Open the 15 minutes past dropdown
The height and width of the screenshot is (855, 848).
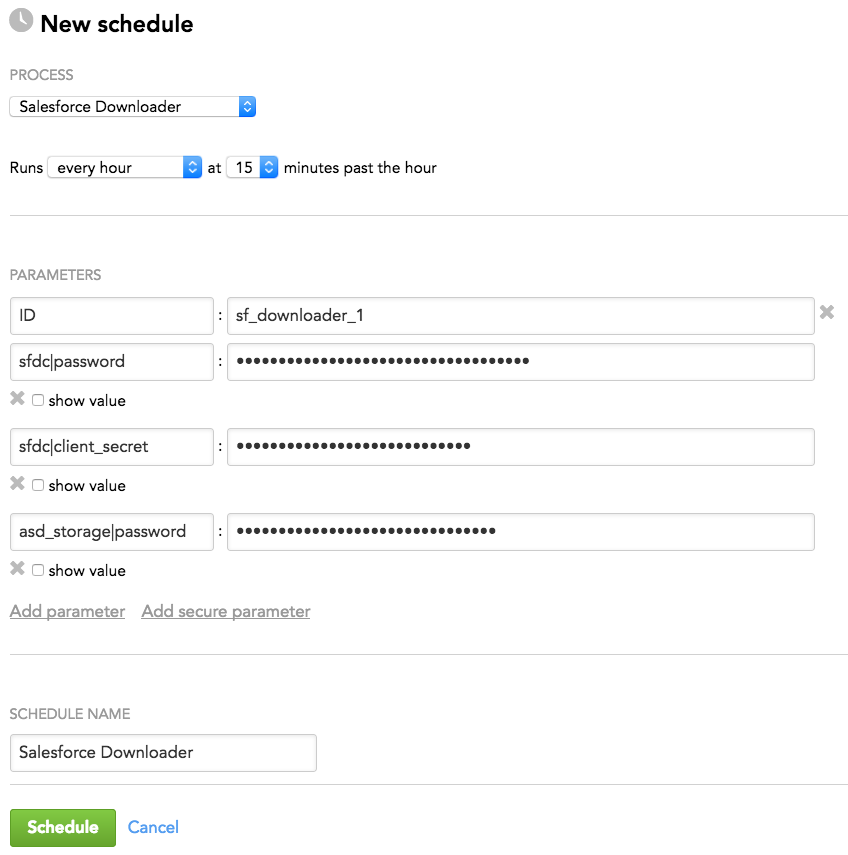tap(252, 167)
